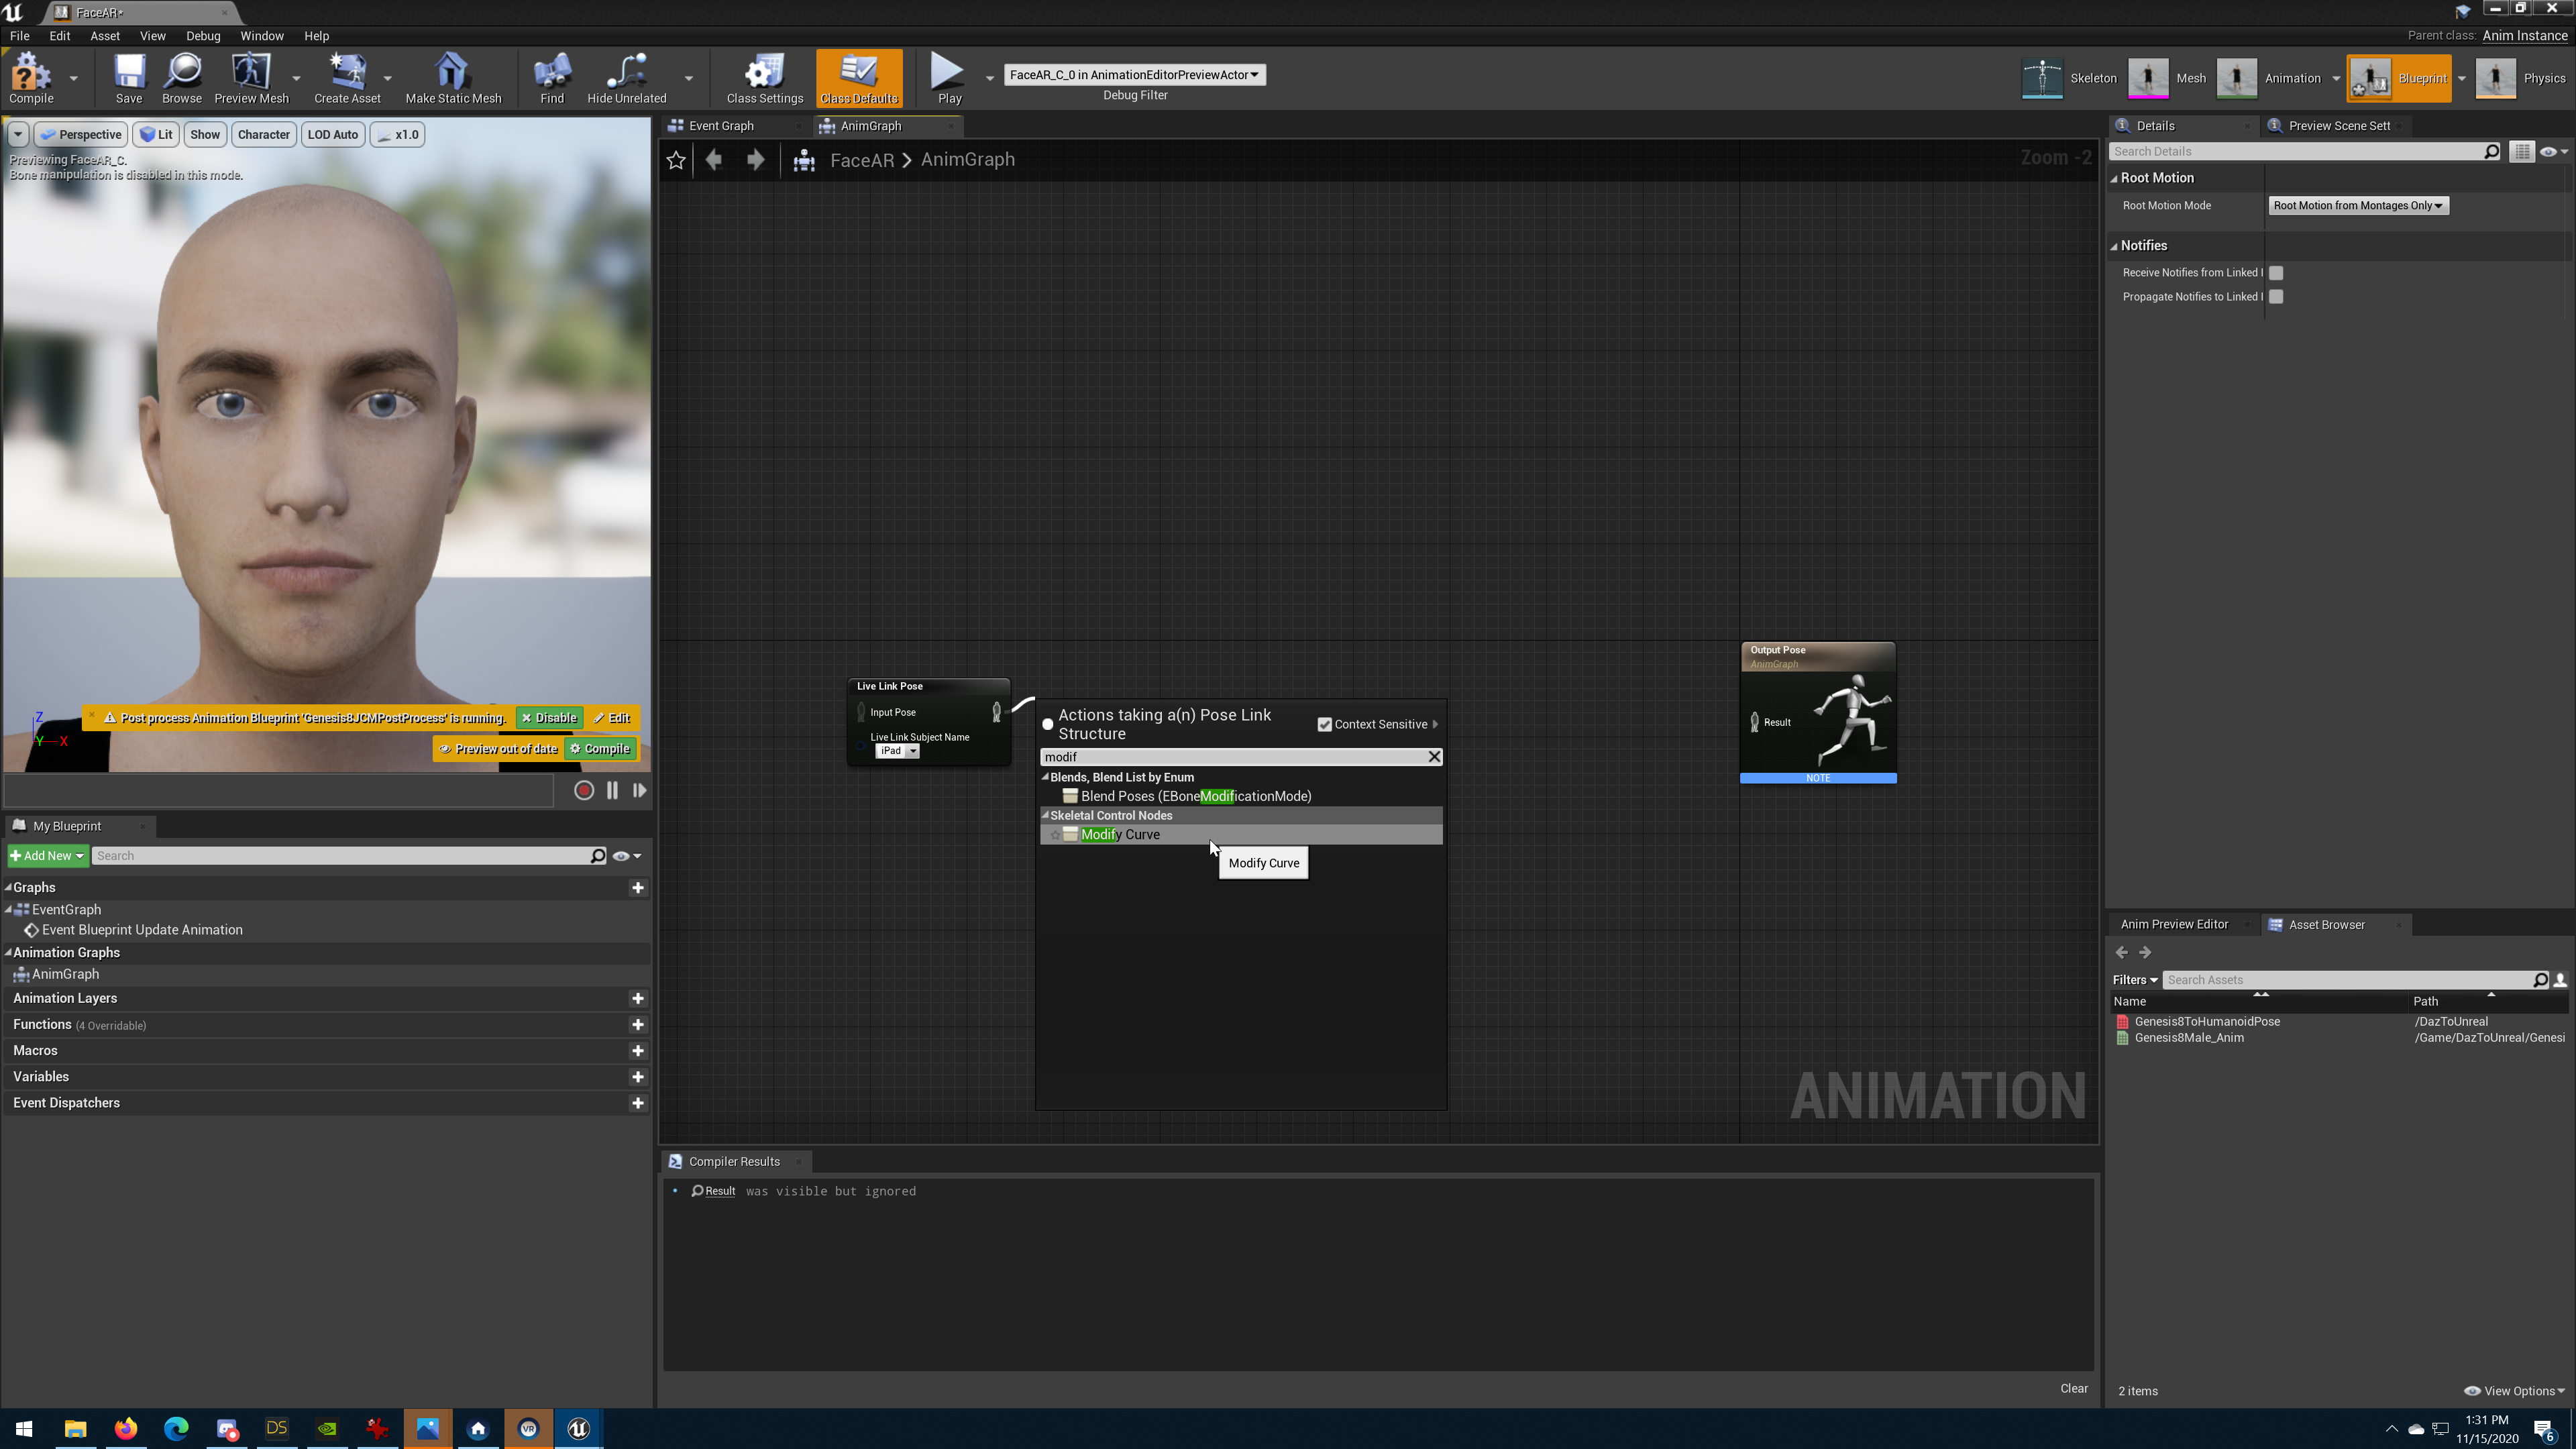Open Details visibility eye options
Screen dimensions: 2576x1449
click(2553, 151)
